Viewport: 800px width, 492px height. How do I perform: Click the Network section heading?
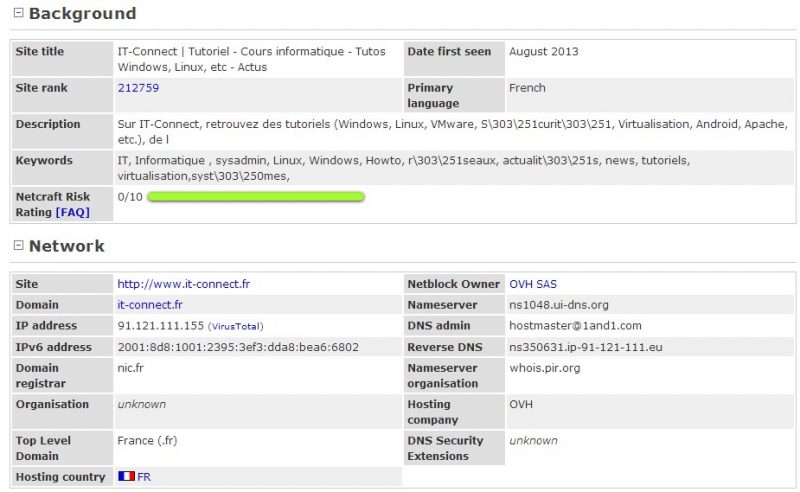pyautogui.click(x=66, y=246)
